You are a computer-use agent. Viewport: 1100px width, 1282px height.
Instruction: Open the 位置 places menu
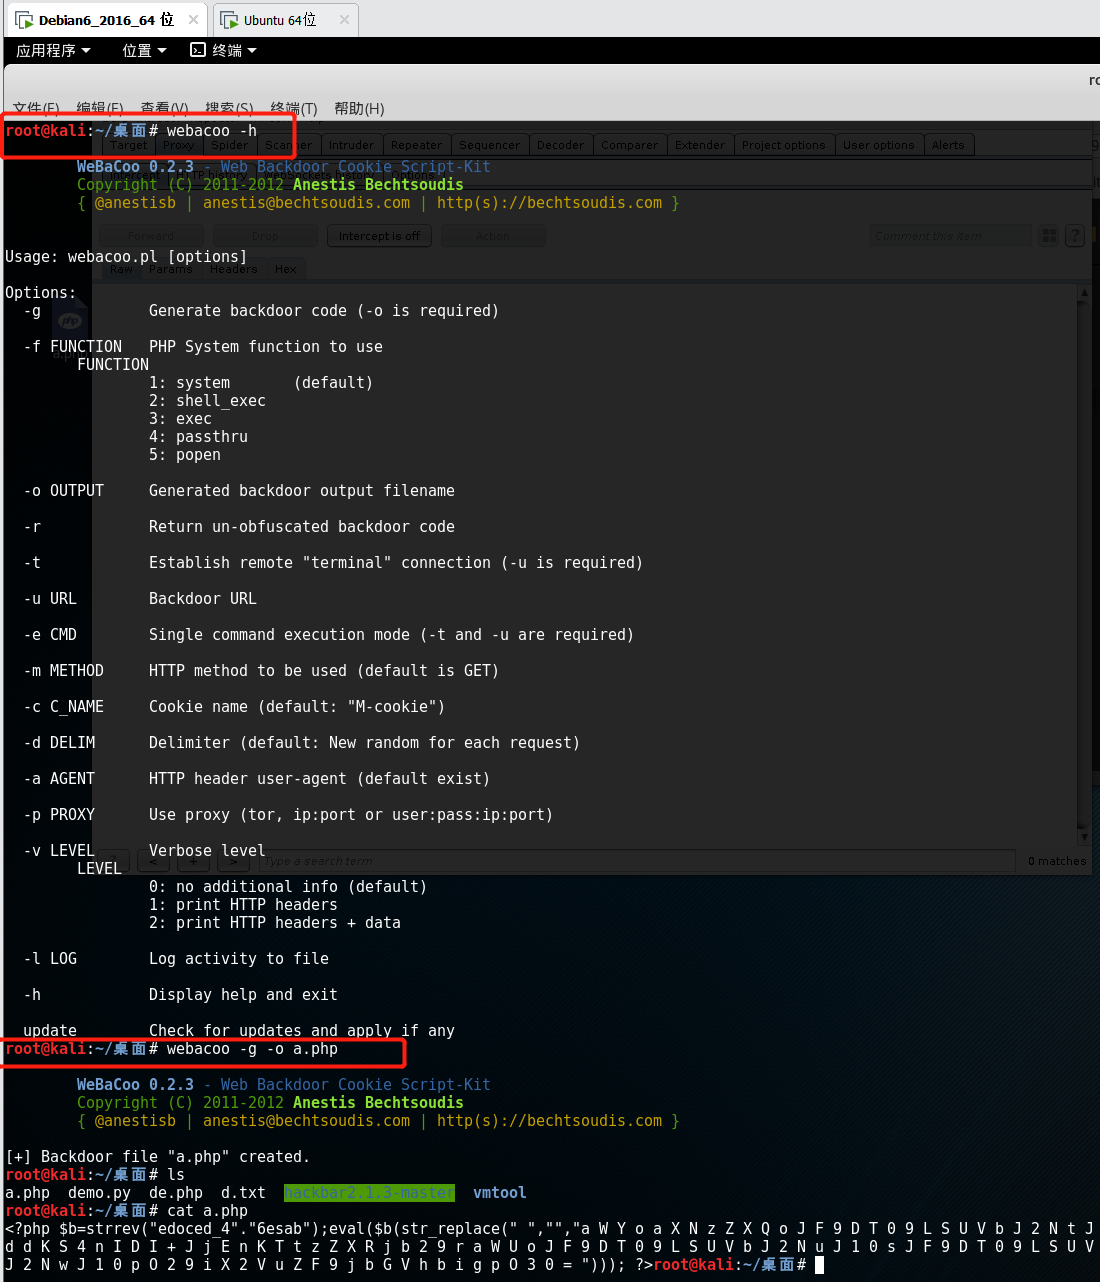click(144, 50)
